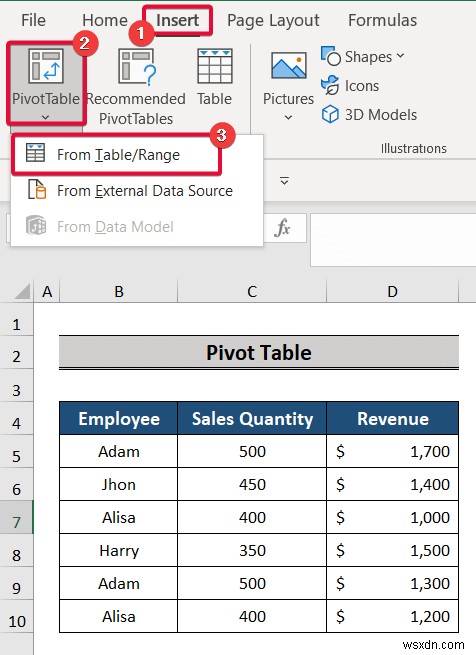Select Alisa in row 7
The height and width of the screenshot is (655, 476).
point(119,517)
